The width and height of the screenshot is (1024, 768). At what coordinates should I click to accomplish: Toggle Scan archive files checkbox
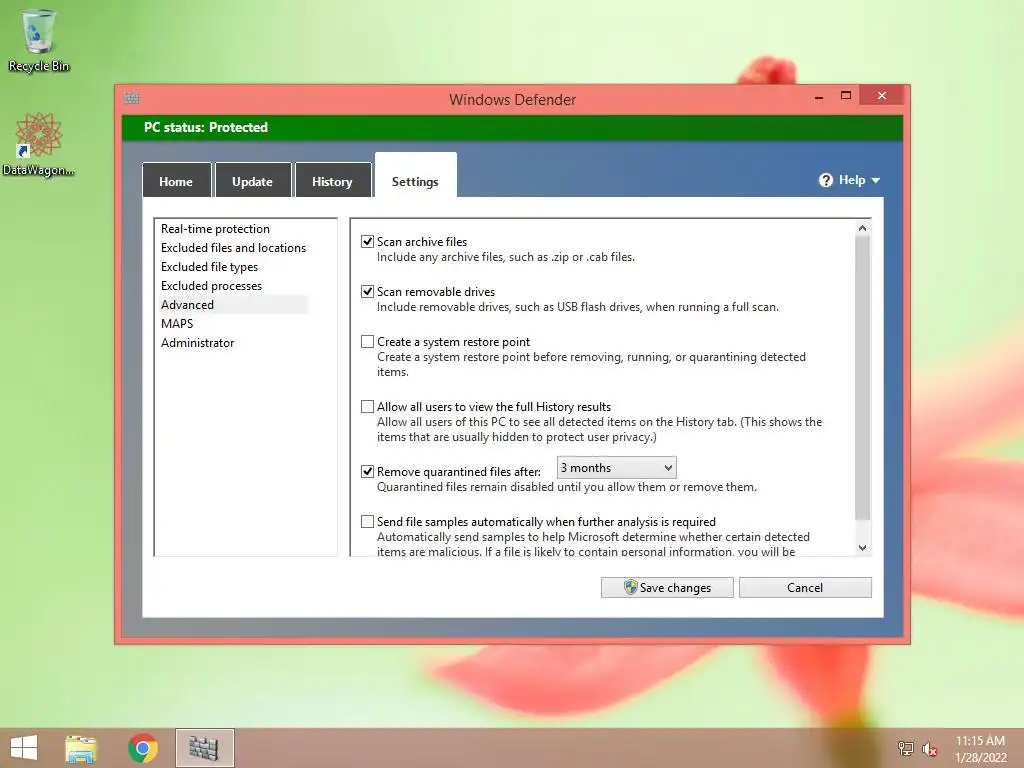coord(368,242)
